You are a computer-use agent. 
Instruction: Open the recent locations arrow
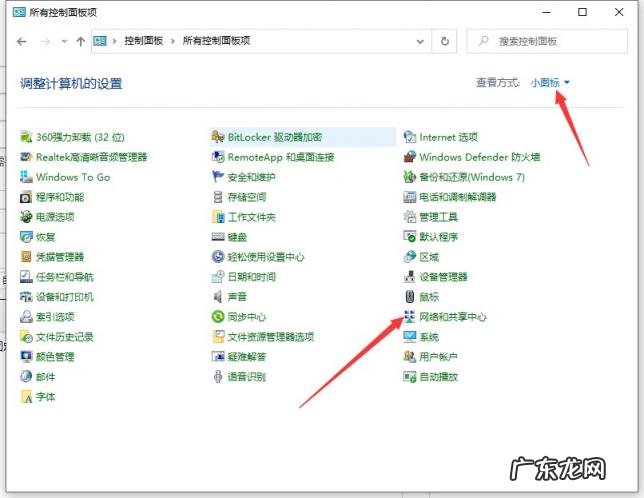tap(64, 41)
